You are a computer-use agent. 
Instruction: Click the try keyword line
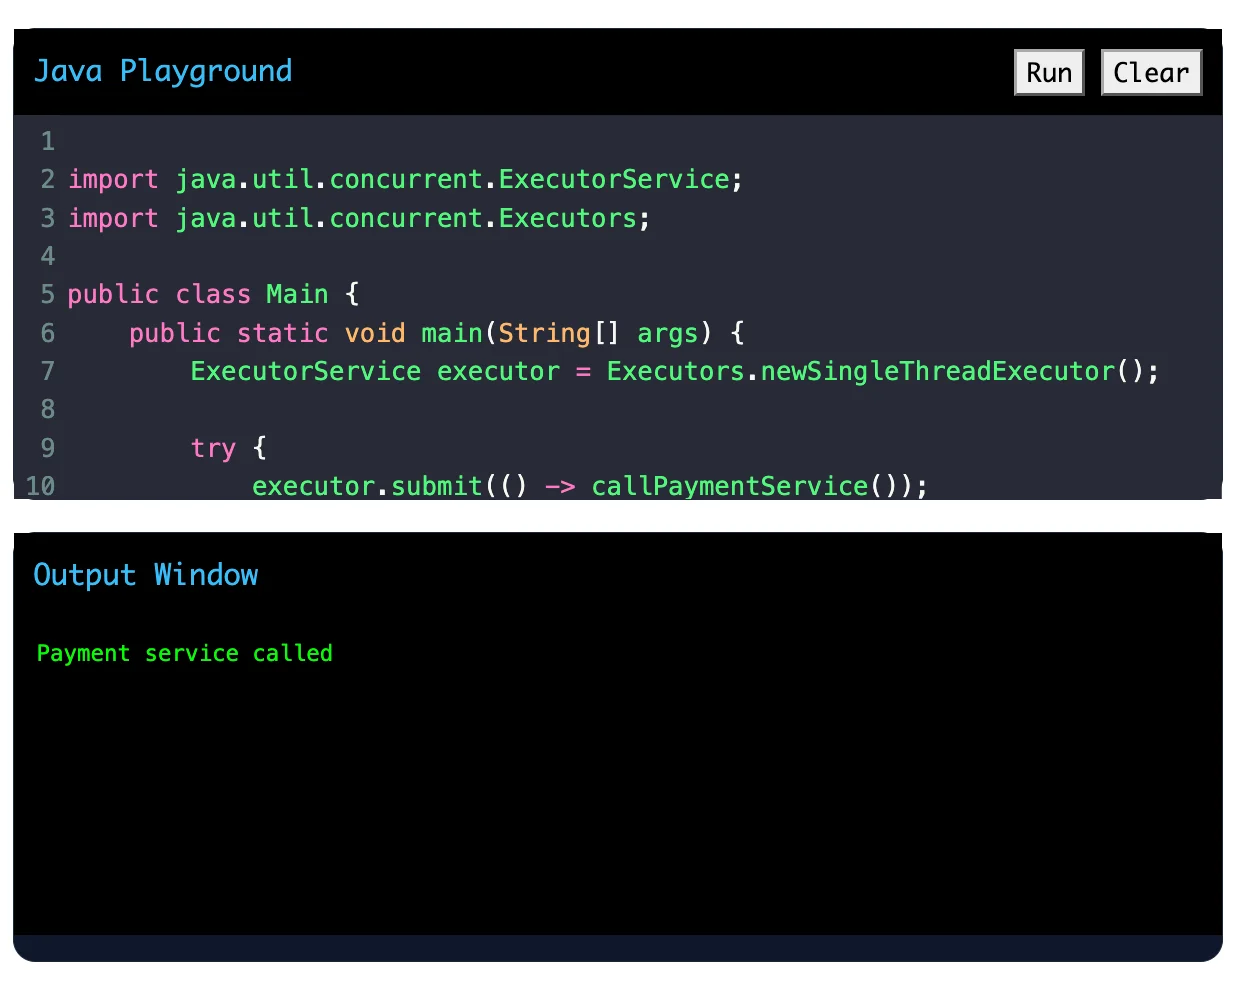(228, 448)
